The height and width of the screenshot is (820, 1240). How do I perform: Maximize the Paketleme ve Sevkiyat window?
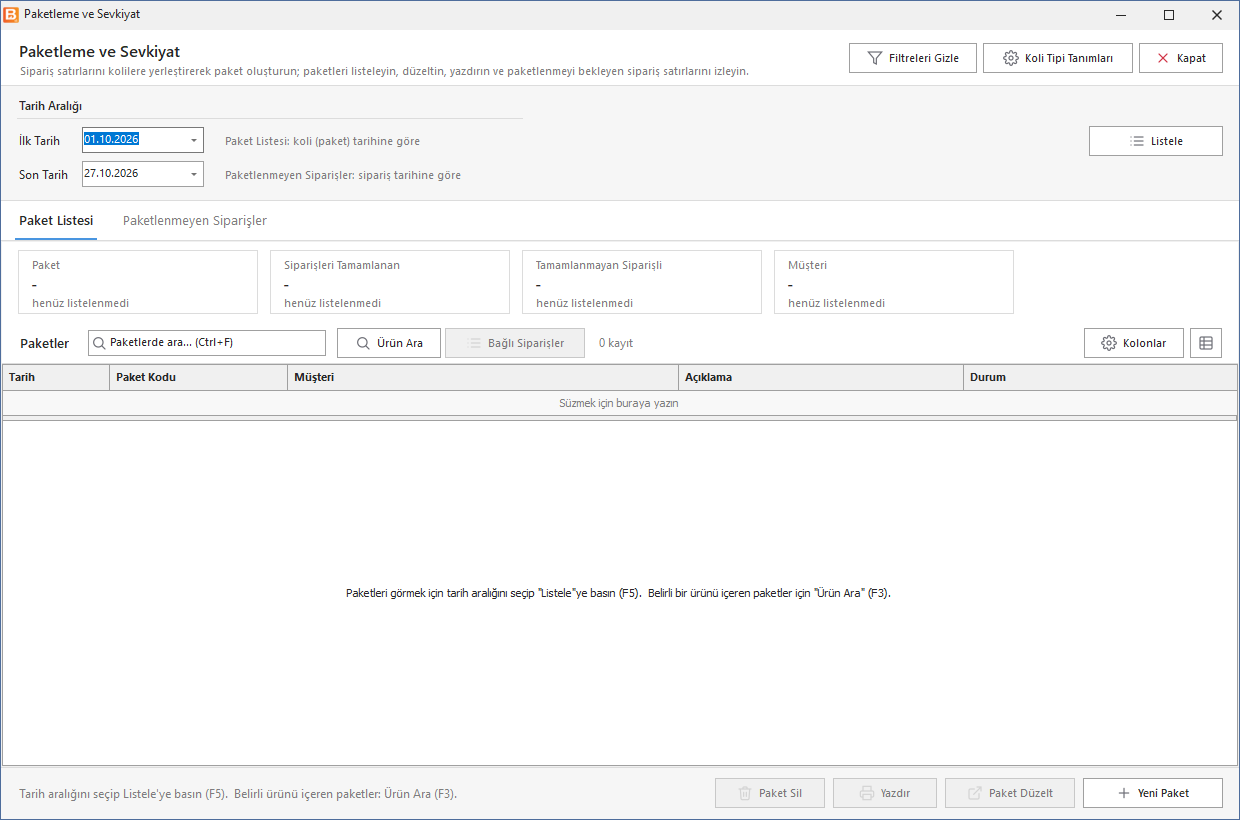point(1169,15)
